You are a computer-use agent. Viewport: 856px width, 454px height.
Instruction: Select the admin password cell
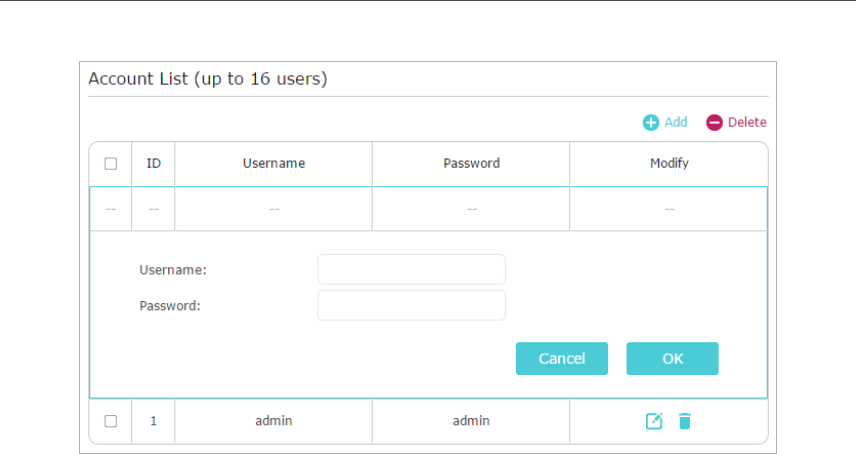pyautogui.click(x=471, y=421)
